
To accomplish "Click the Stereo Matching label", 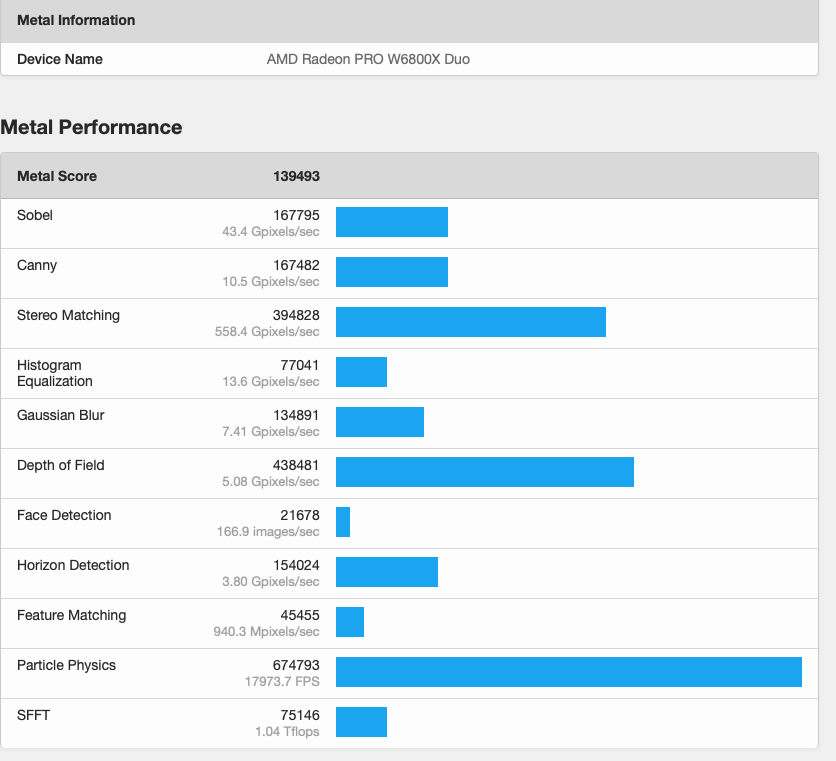I will pyautogui.click(x=68, y=316).
